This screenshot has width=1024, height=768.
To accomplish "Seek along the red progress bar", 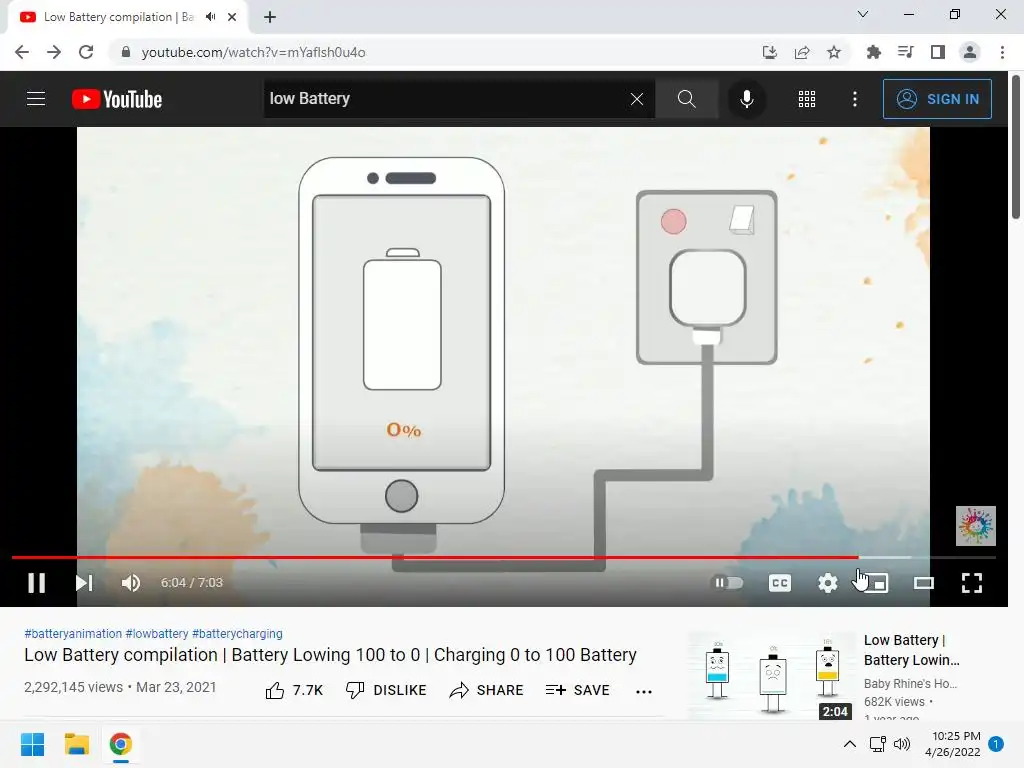I will click(504, 557).
